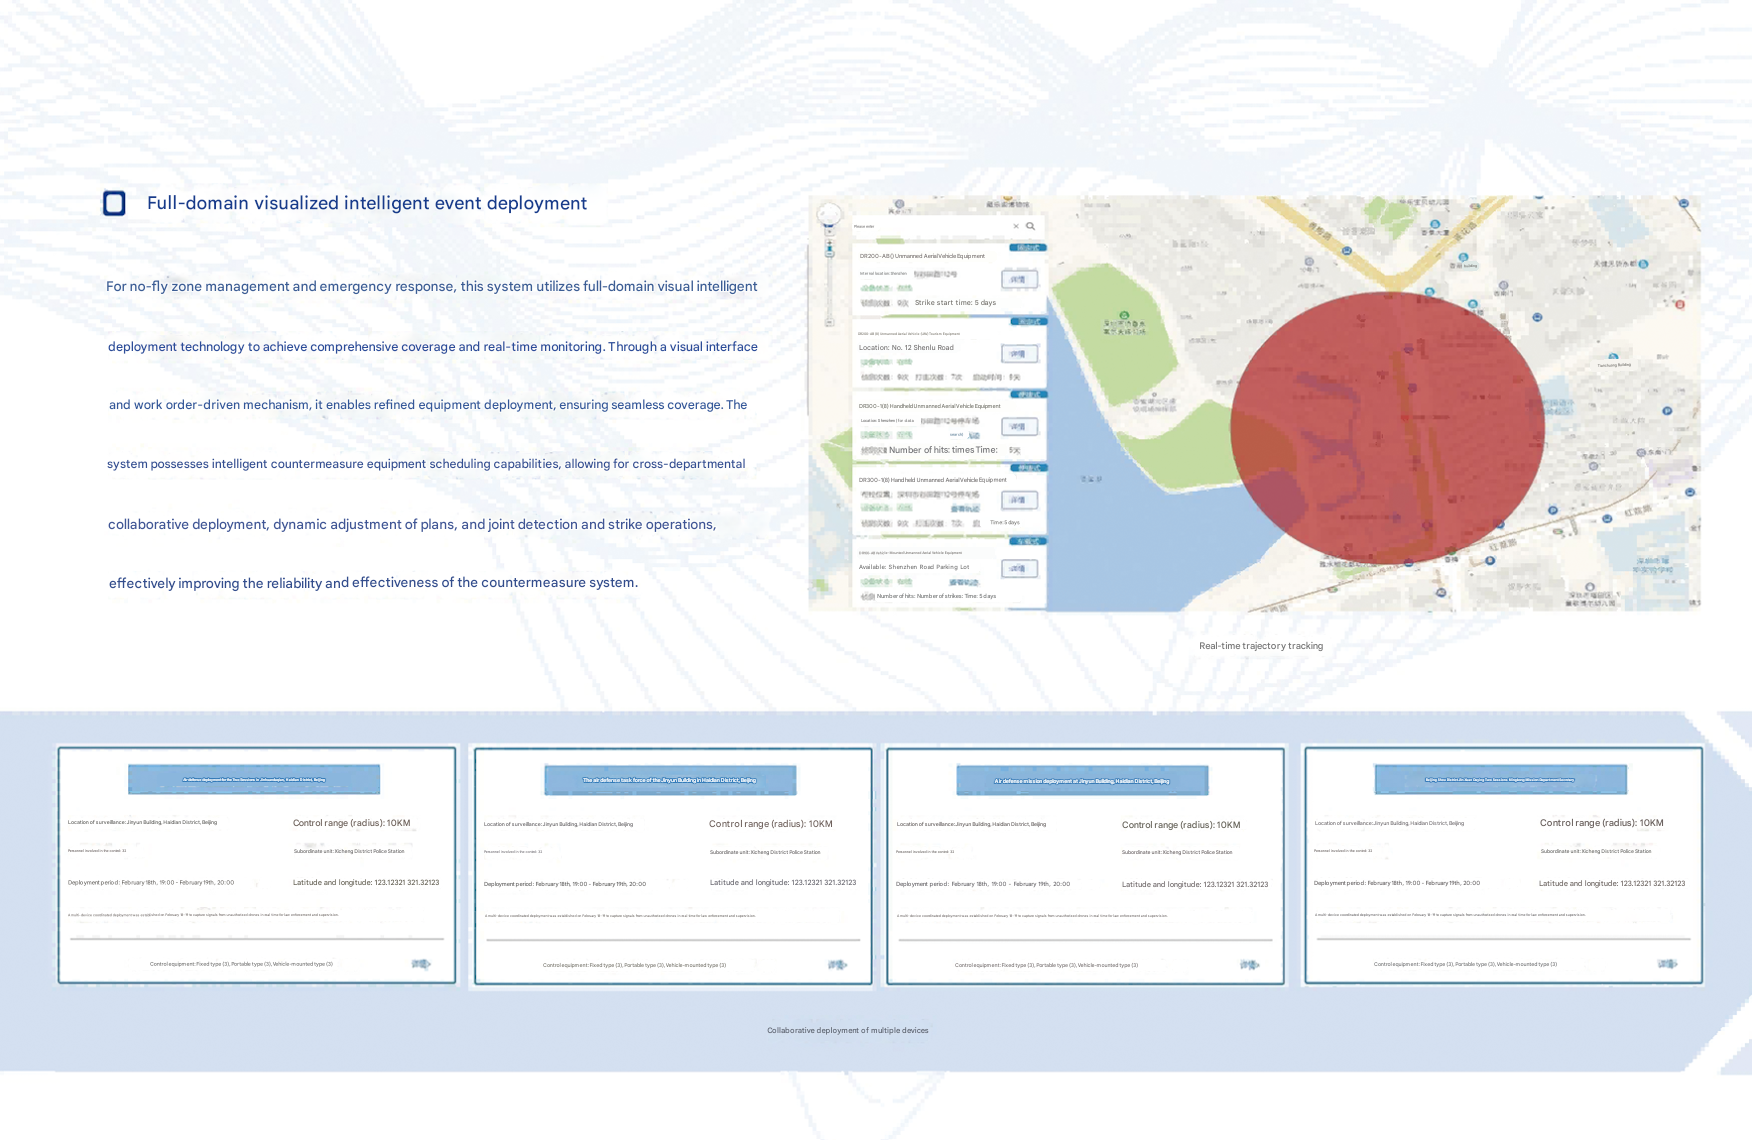Click blue mode tag above 'Available: Shenzhen Road Parking Lot' card
Viewport: 1752px width, 1140px height.
(1029, 541)
